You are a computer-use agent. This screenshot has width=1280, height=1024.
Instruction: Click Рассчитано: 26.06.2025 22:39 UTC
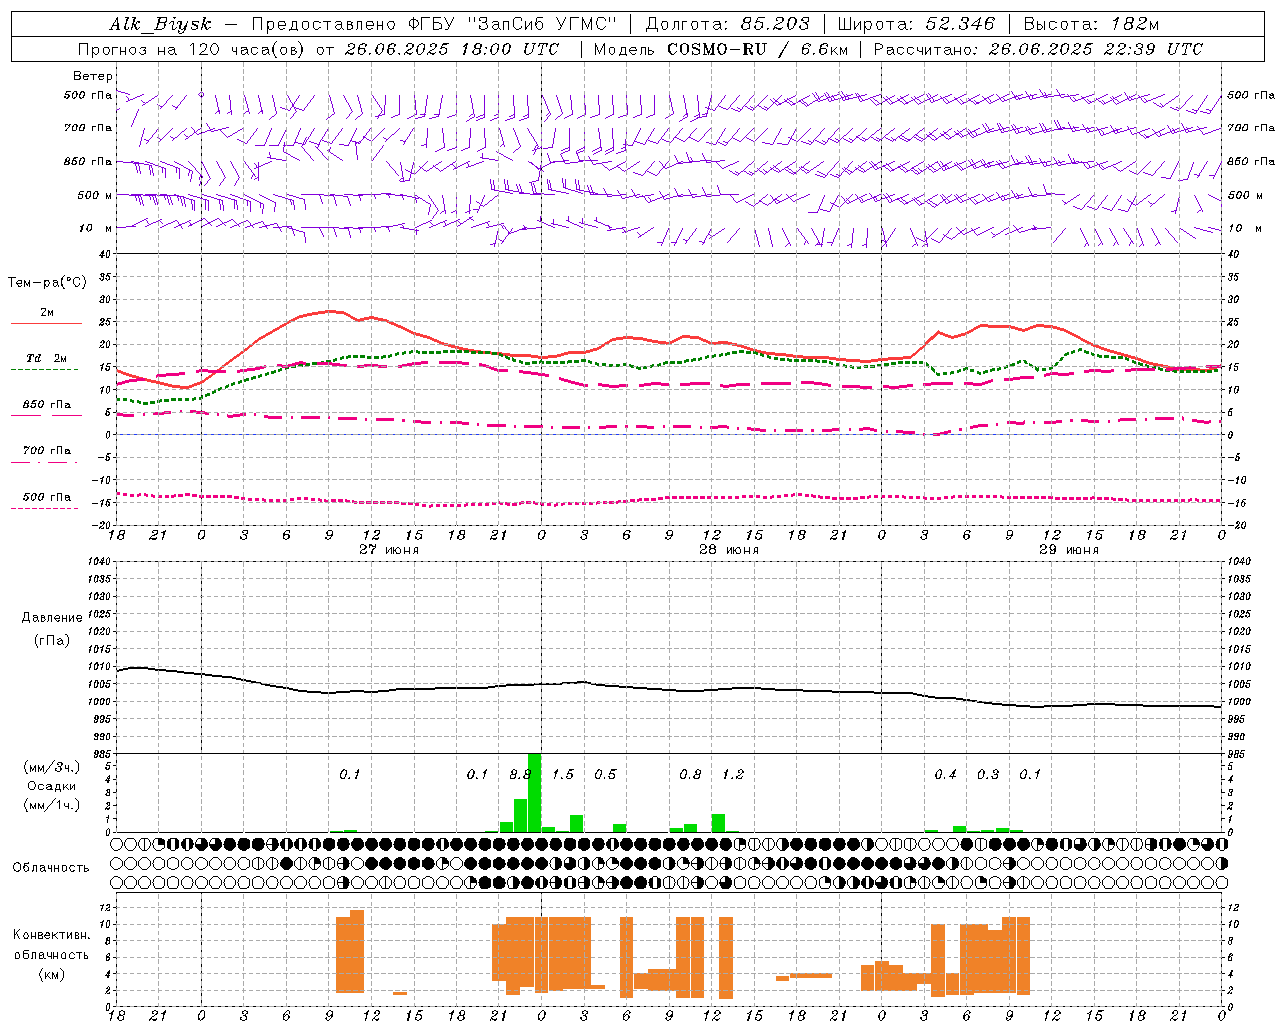click(x=1038, y=49)
